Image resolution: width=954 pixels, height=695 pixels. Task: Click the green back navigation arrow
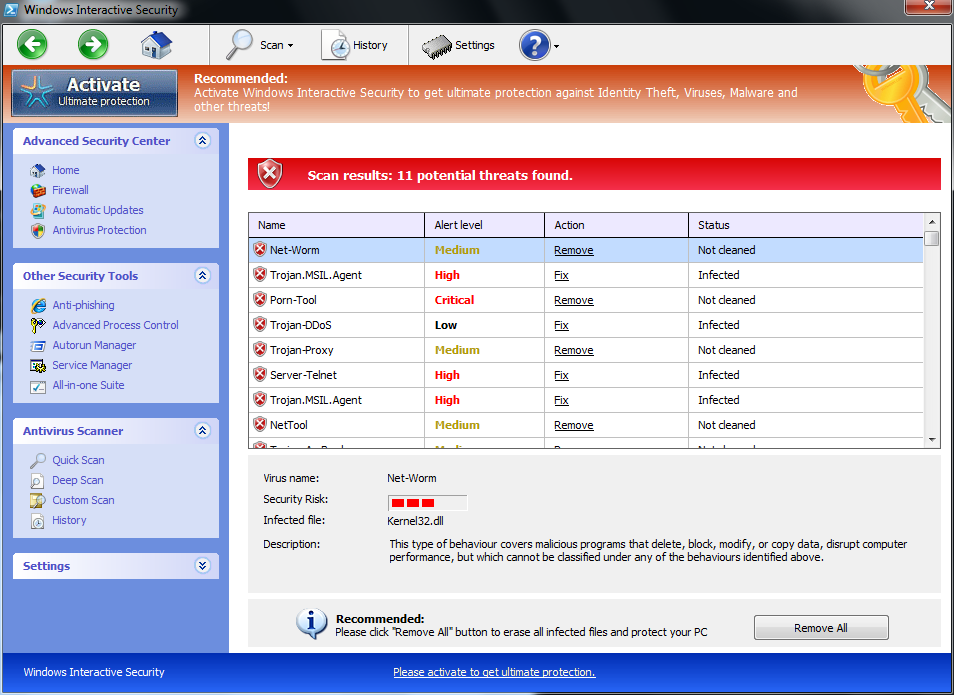click(32, 45)
